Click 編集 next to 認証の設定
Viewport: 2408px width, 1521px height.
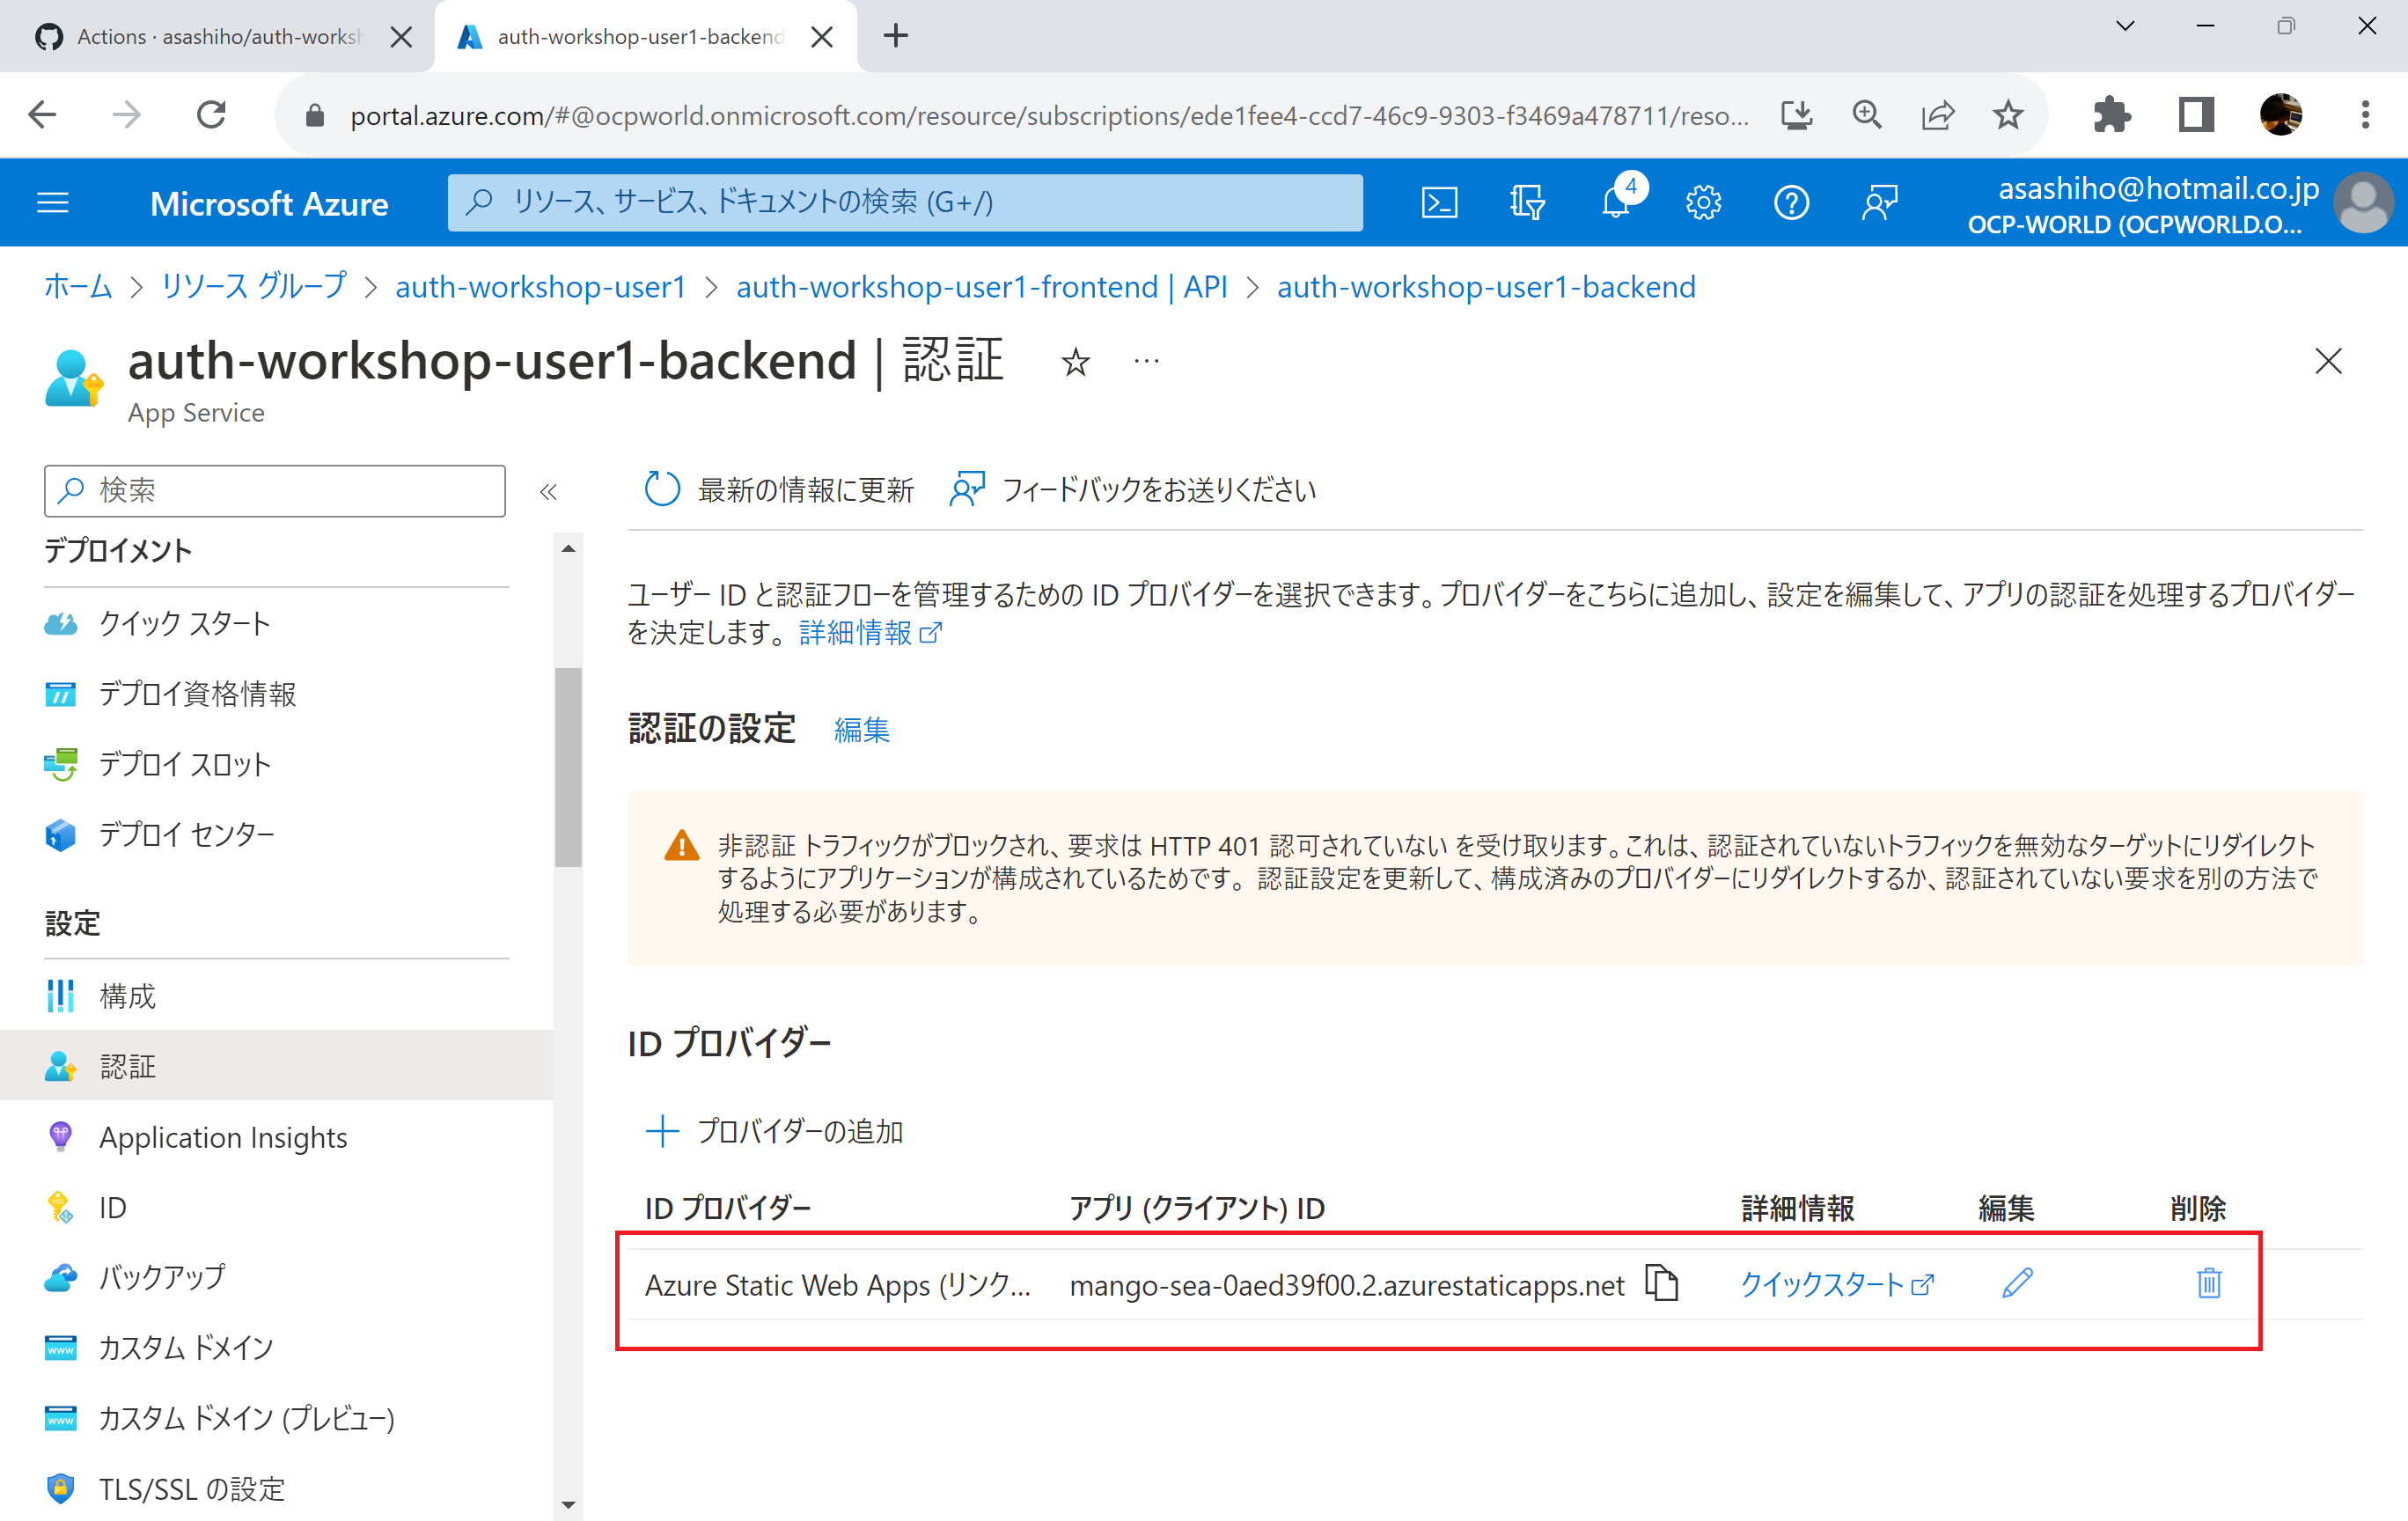point(861,729)
